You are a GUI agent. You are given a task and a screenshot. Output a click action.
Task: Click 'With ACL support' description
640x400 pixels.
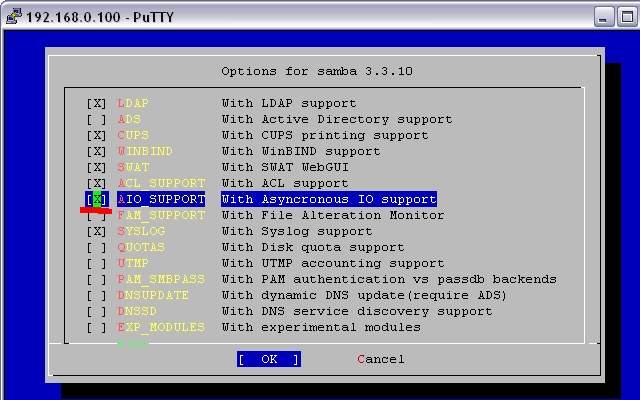[285, 183]
